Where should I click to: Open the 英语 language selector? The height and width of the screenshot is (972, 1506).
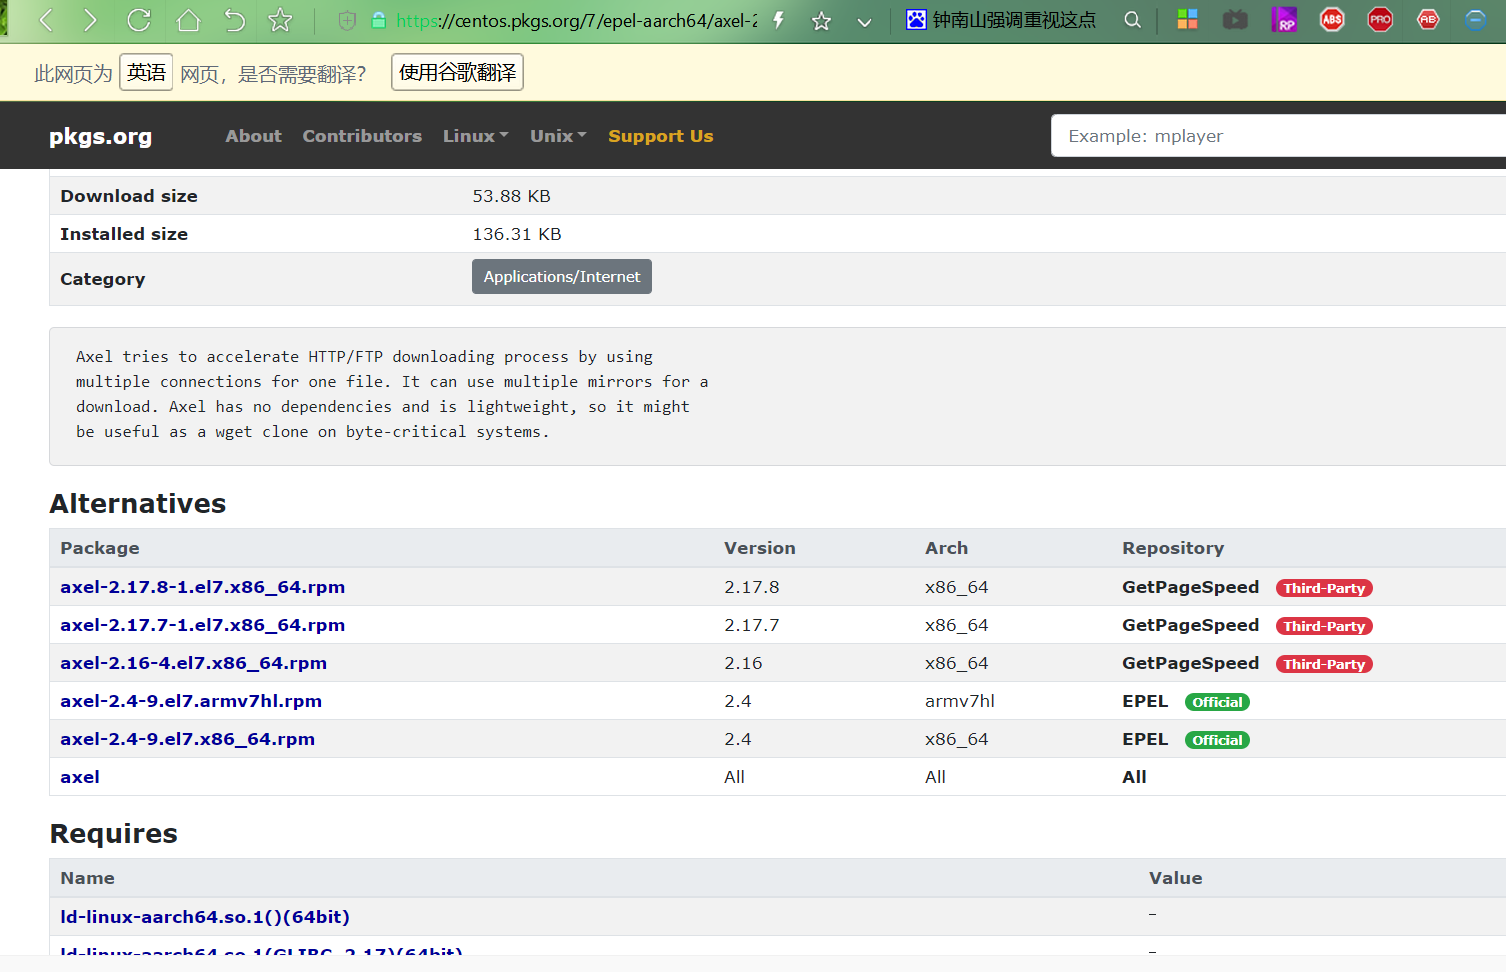[146, 72]
